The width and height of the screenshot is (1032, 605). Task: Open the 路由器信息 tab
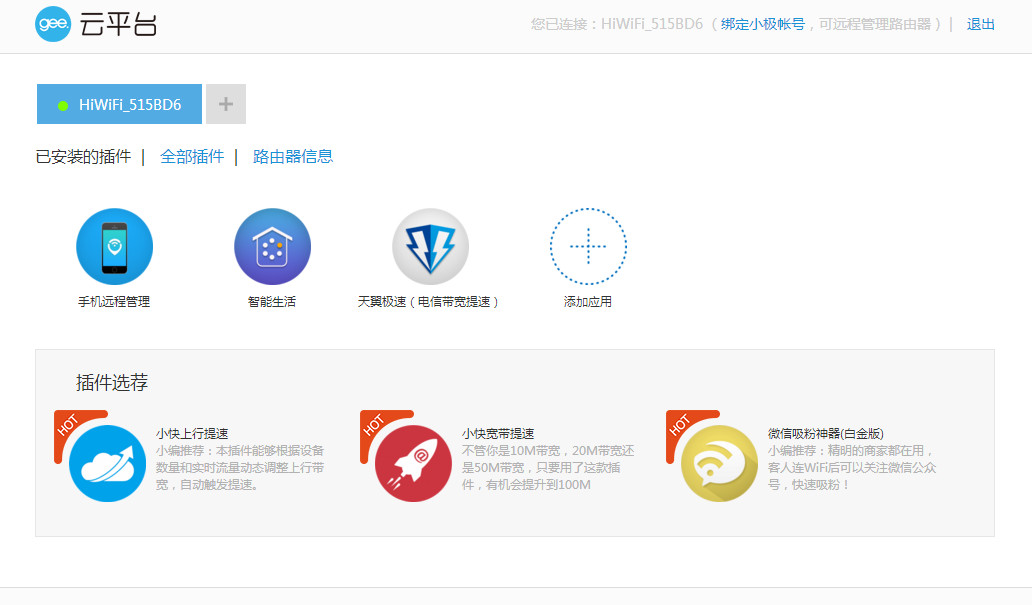(x=293, y=157)
